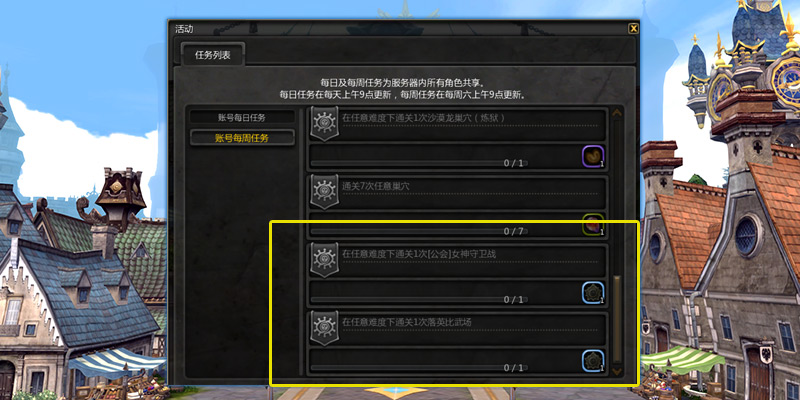Click the scroll down arrow of quest list
The width and height of the screenshot is (800, 400).
click(x=617, y=371)
